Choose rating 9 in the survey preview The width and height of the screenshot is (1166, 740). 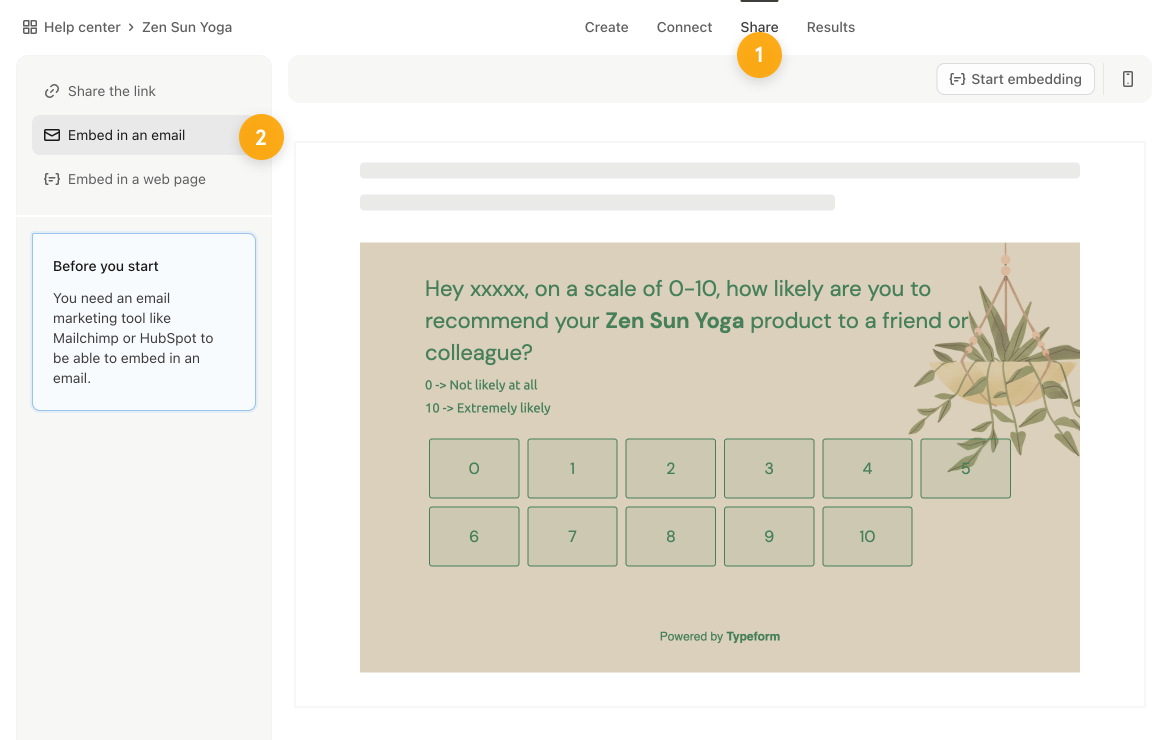pos(769,537)
